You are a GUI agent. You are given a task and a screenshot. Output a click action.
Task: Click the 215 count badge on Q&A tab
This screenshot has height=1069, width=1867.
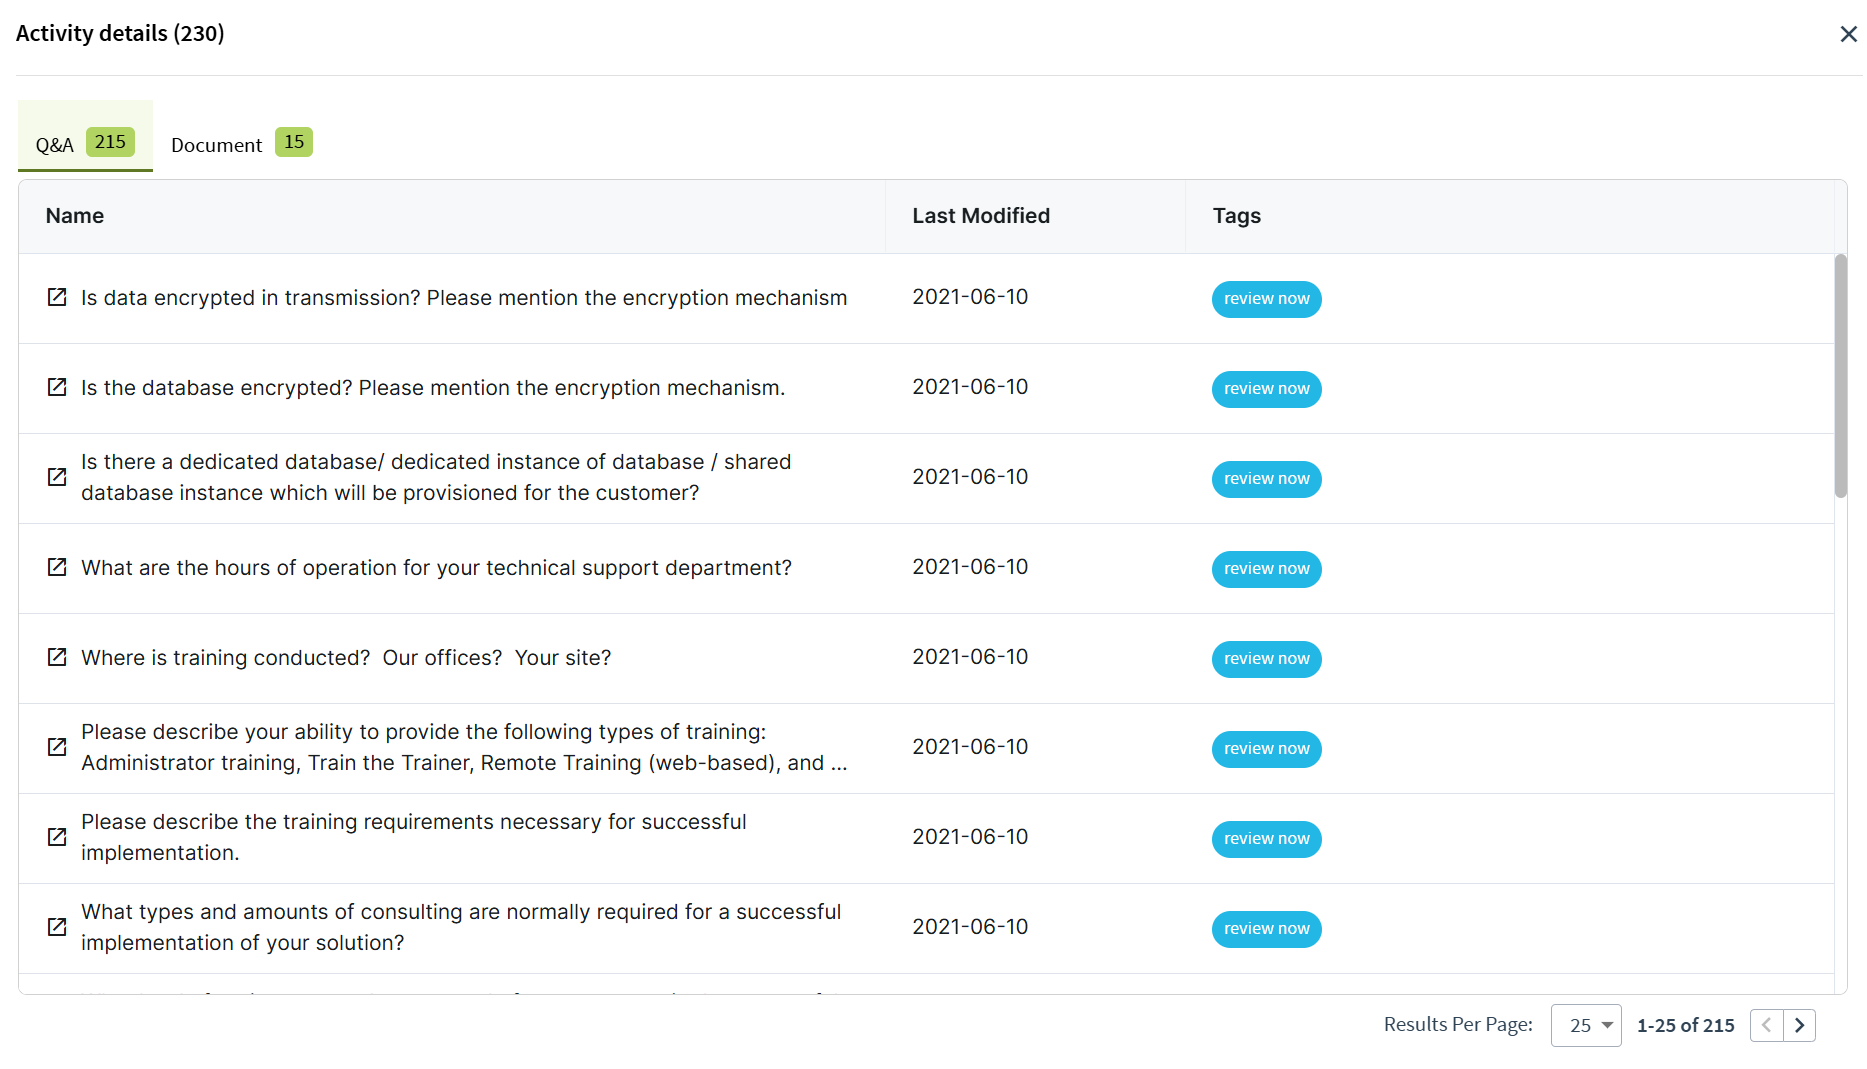110,142
